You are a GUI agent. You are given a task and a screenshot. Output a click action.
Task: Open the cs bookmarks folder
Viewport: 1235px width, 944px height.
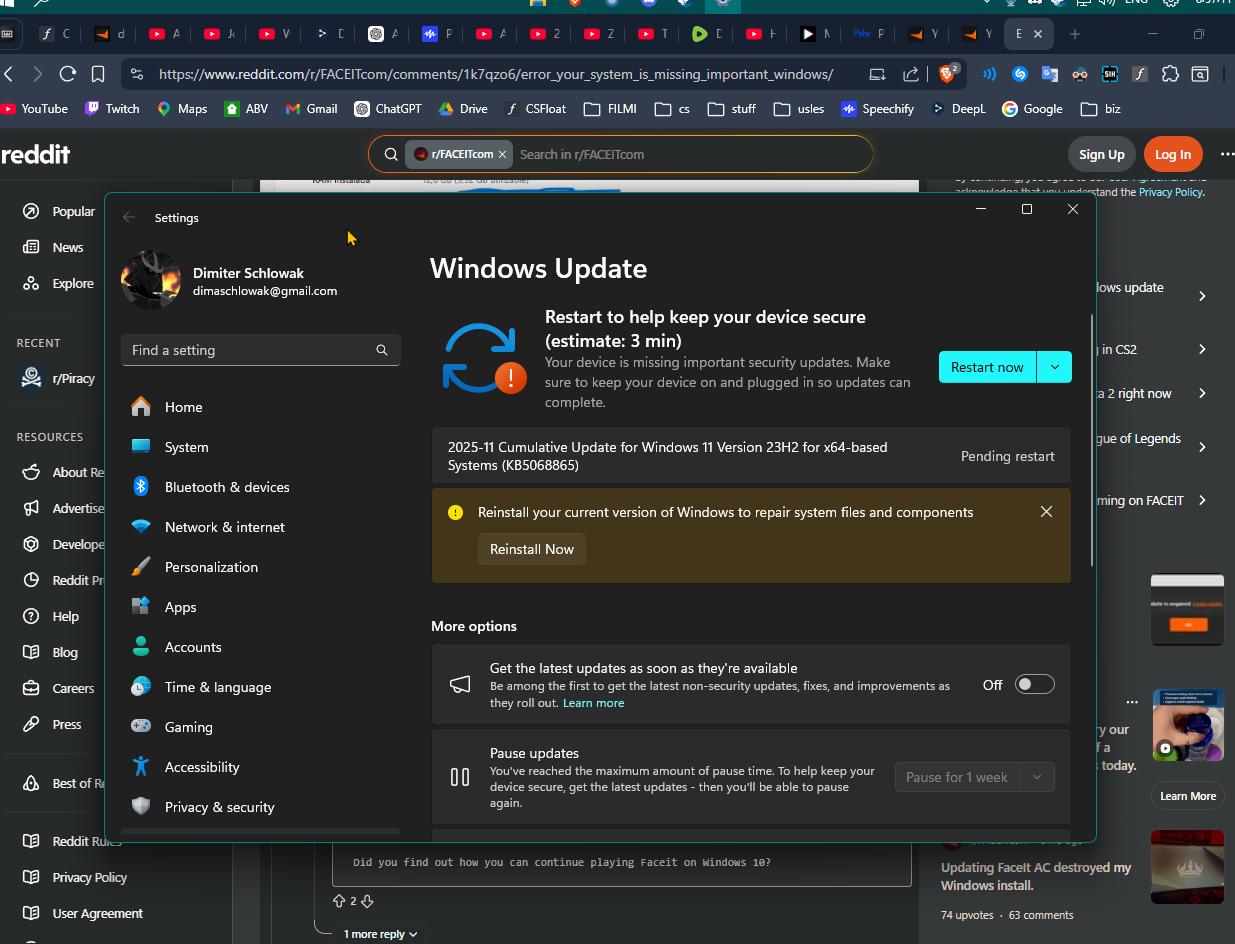(673, 108)
